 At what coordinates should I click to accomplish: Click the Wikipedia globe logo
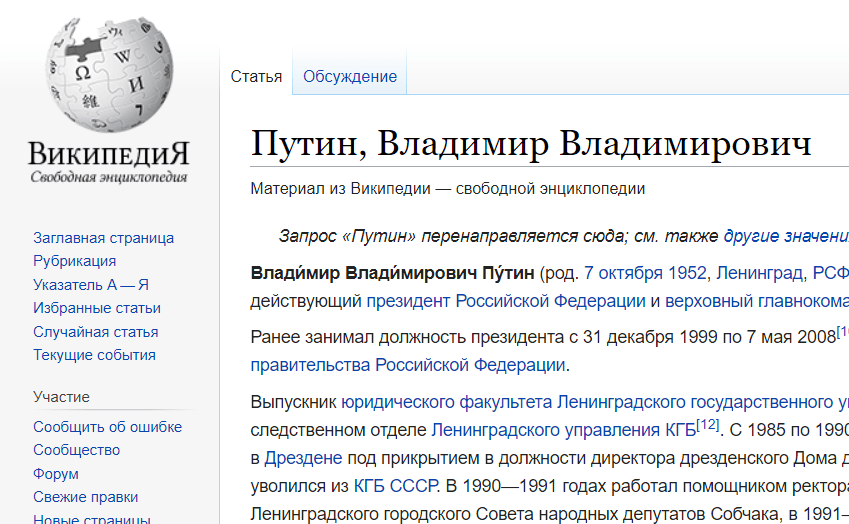[110, 75]
